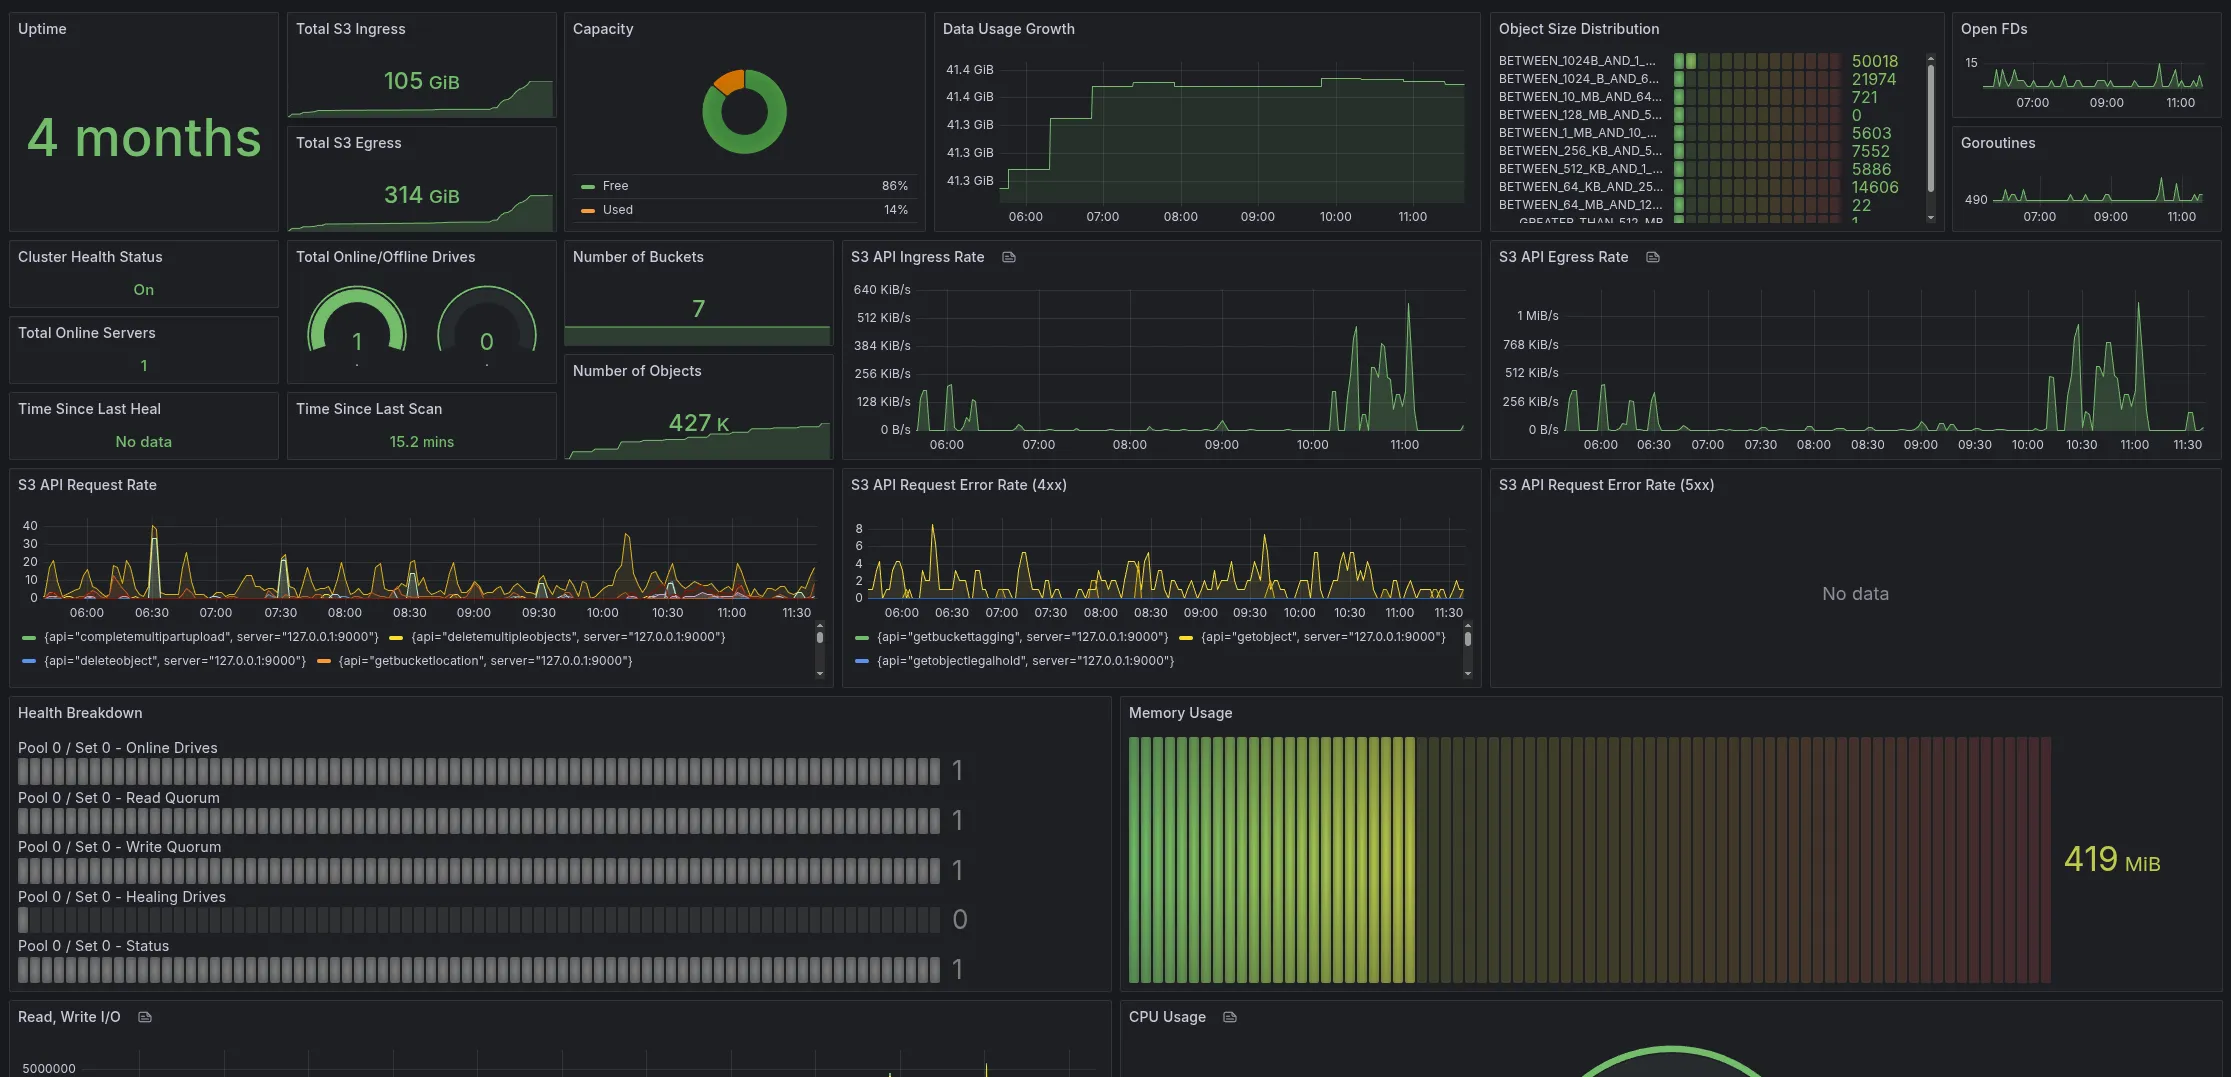Open the Health Breakdown panel menu
This screenshot has height=1077, width=2231.
[80, 712]
